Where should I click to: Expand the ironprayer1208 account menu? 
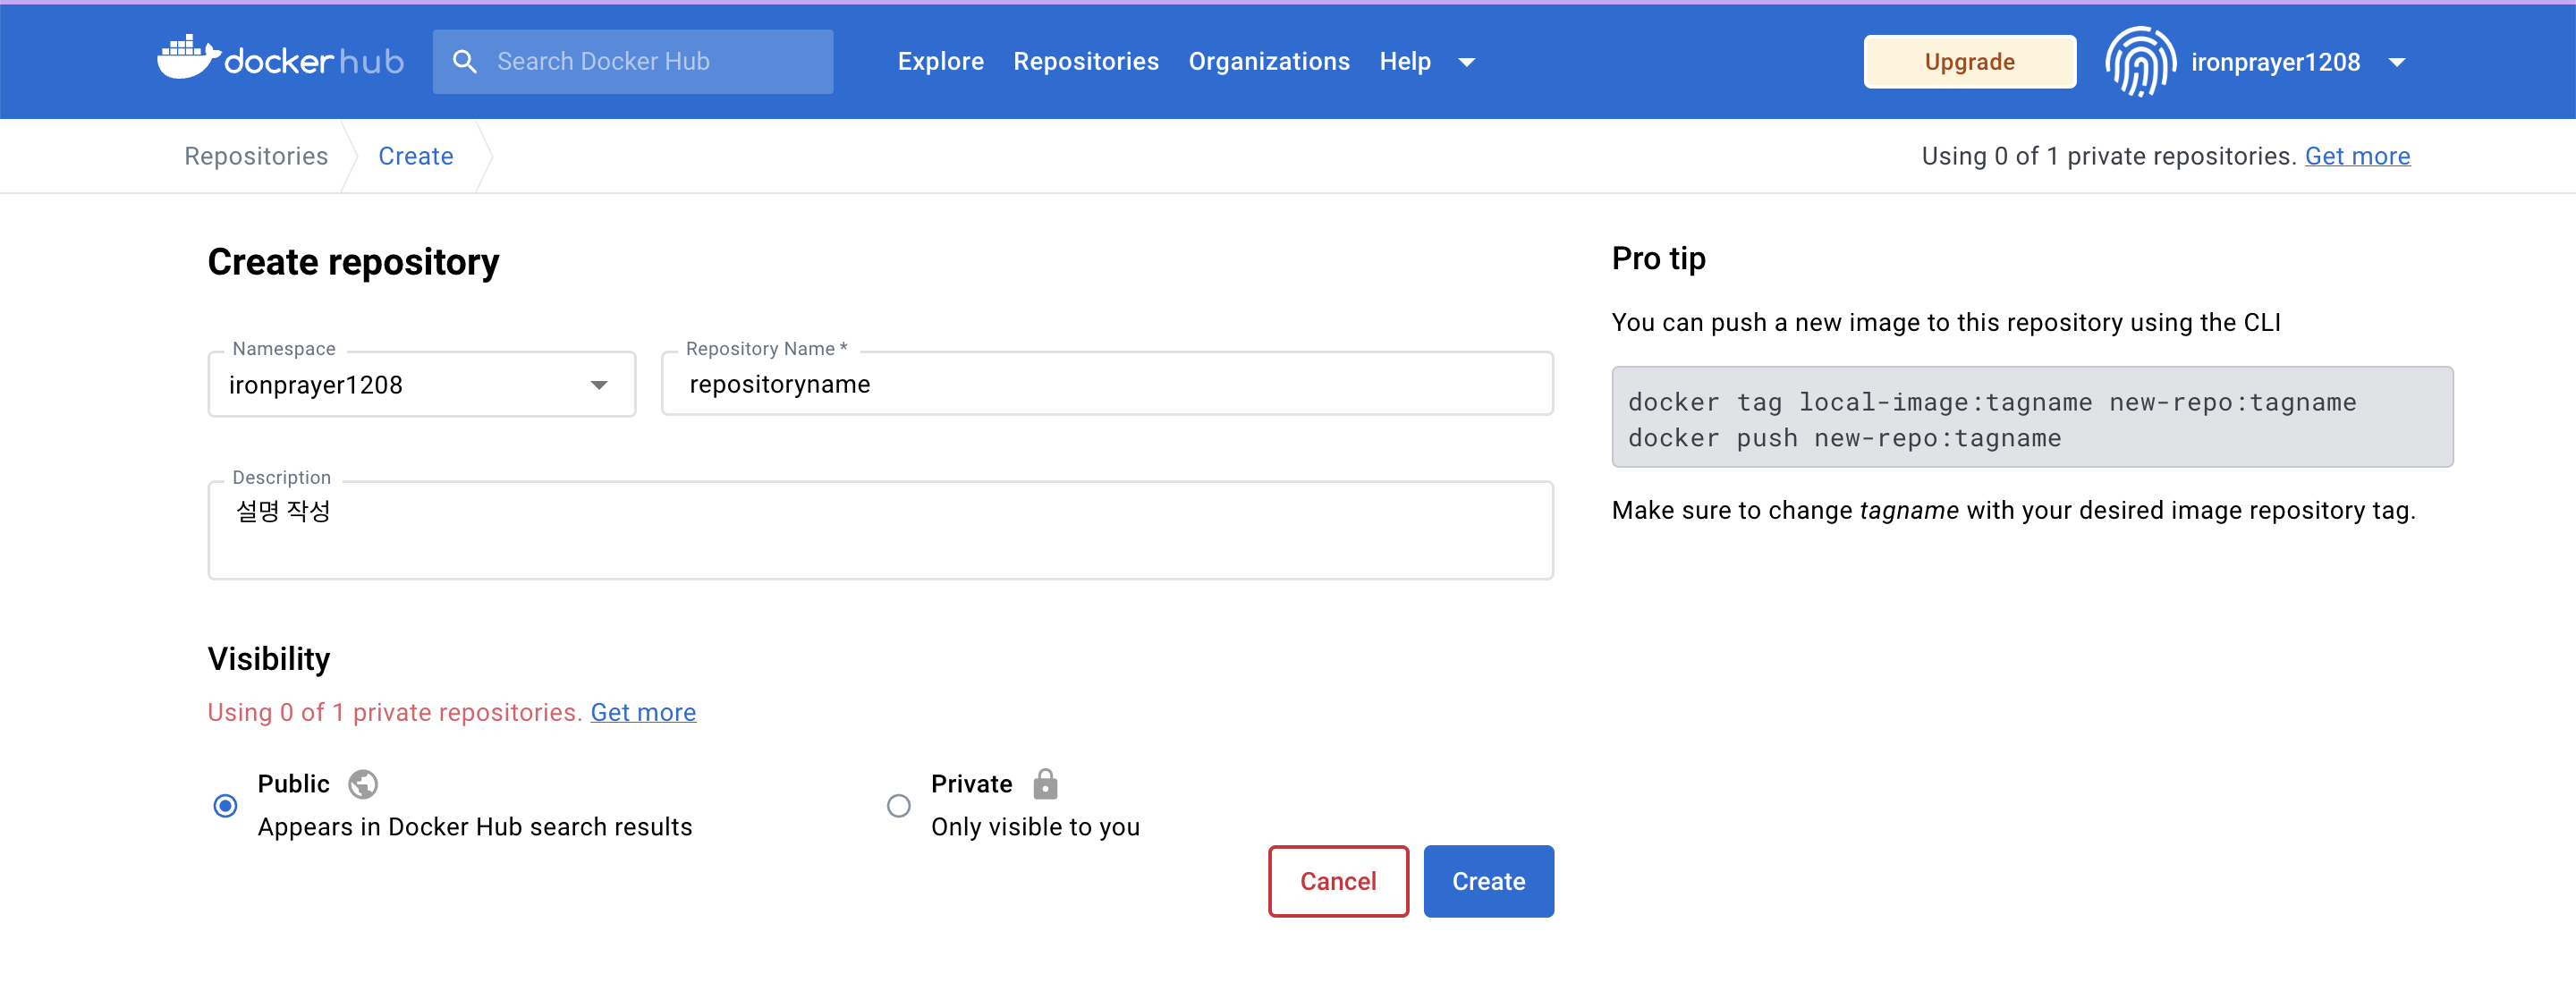point(2396,62)
